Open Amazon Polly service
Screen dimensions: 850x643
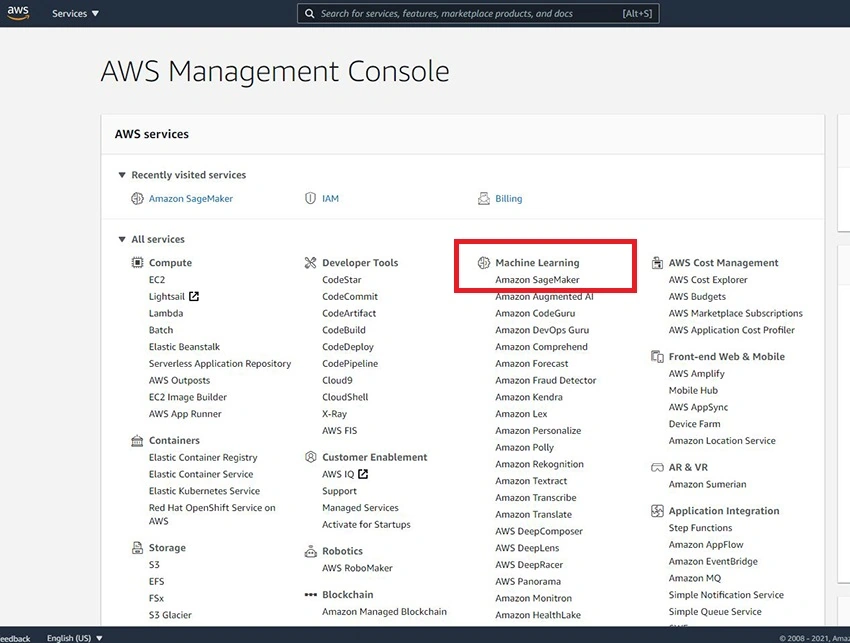pos(524,447)
